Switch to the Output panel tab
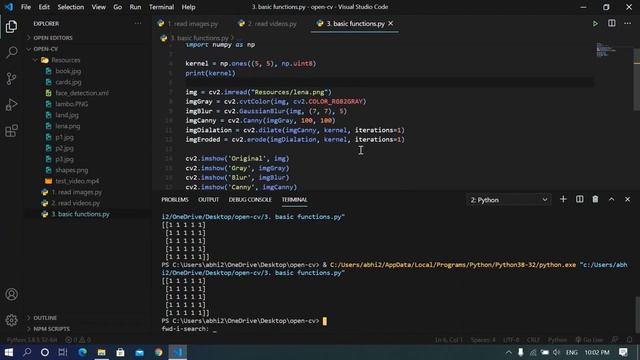Screen dimensions: 640x360 click(x=209, y=200)
